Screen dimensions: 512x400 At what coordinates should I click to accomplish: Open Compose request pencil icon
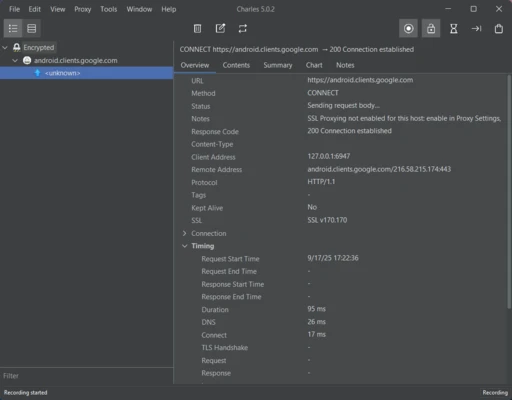coord(220,28)
